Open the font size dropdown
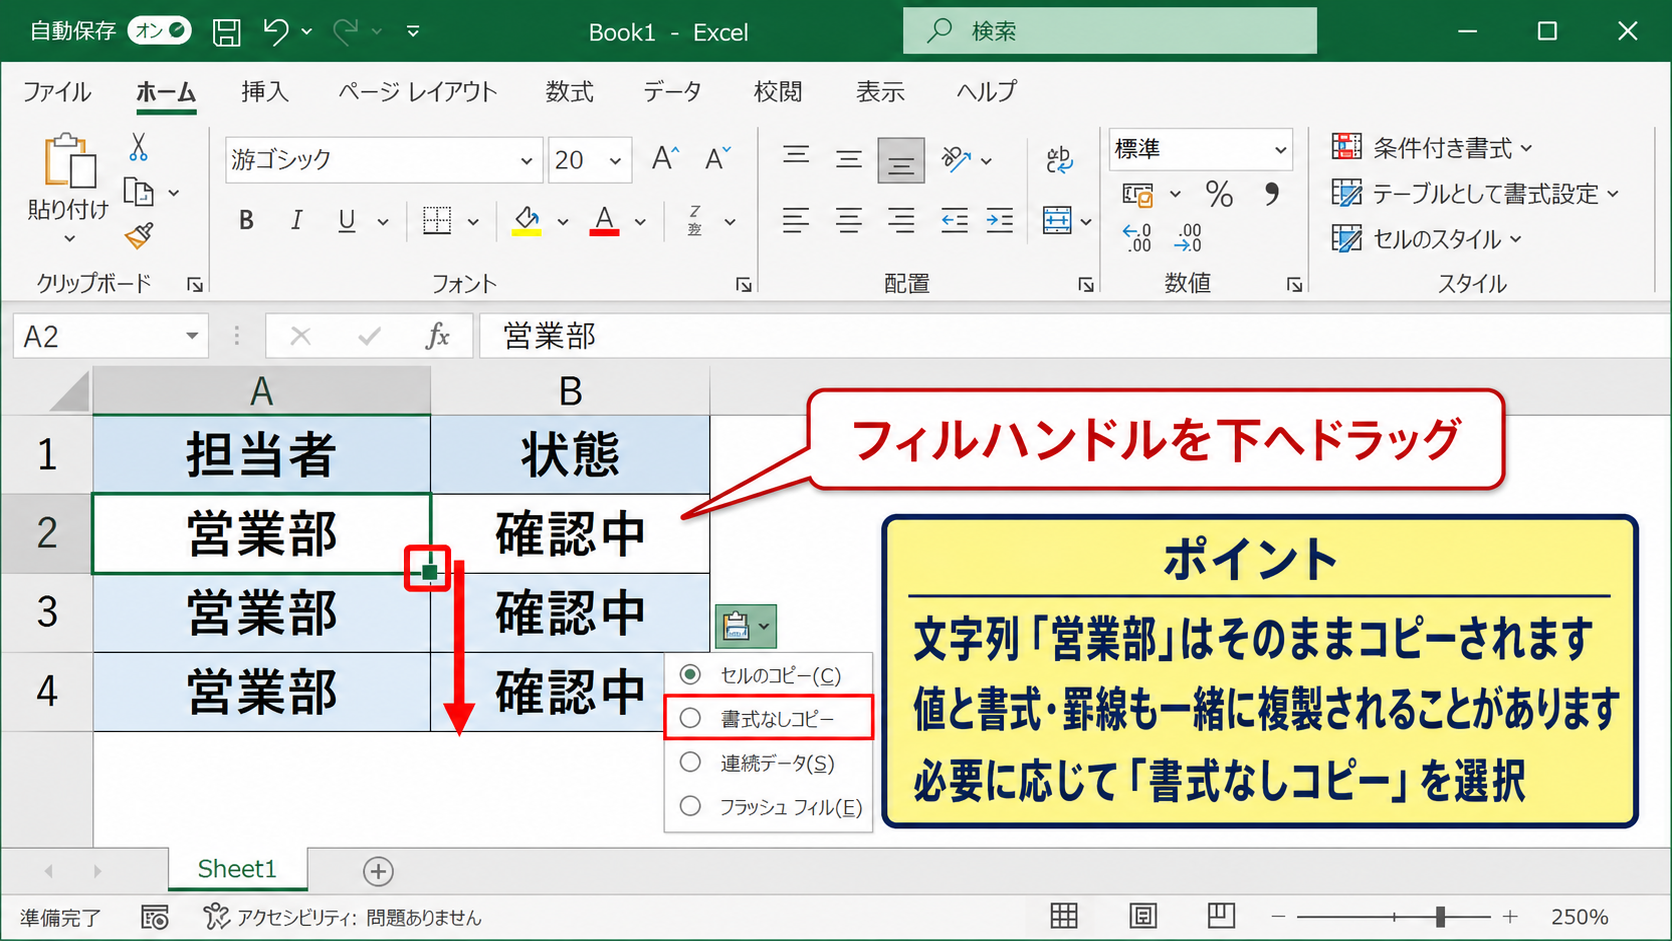This screenshot has width=1672, height=941. coord(615,161)
